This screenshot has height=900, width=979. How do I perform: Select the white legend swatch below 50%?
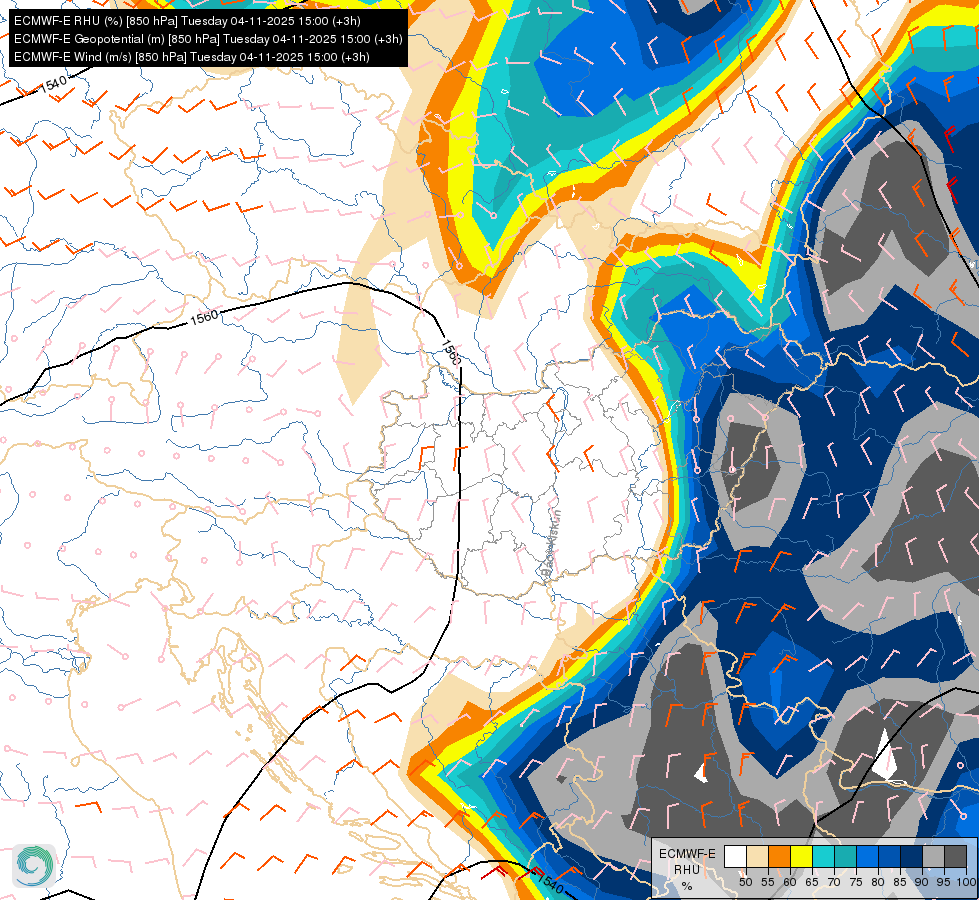click(735, 857)
